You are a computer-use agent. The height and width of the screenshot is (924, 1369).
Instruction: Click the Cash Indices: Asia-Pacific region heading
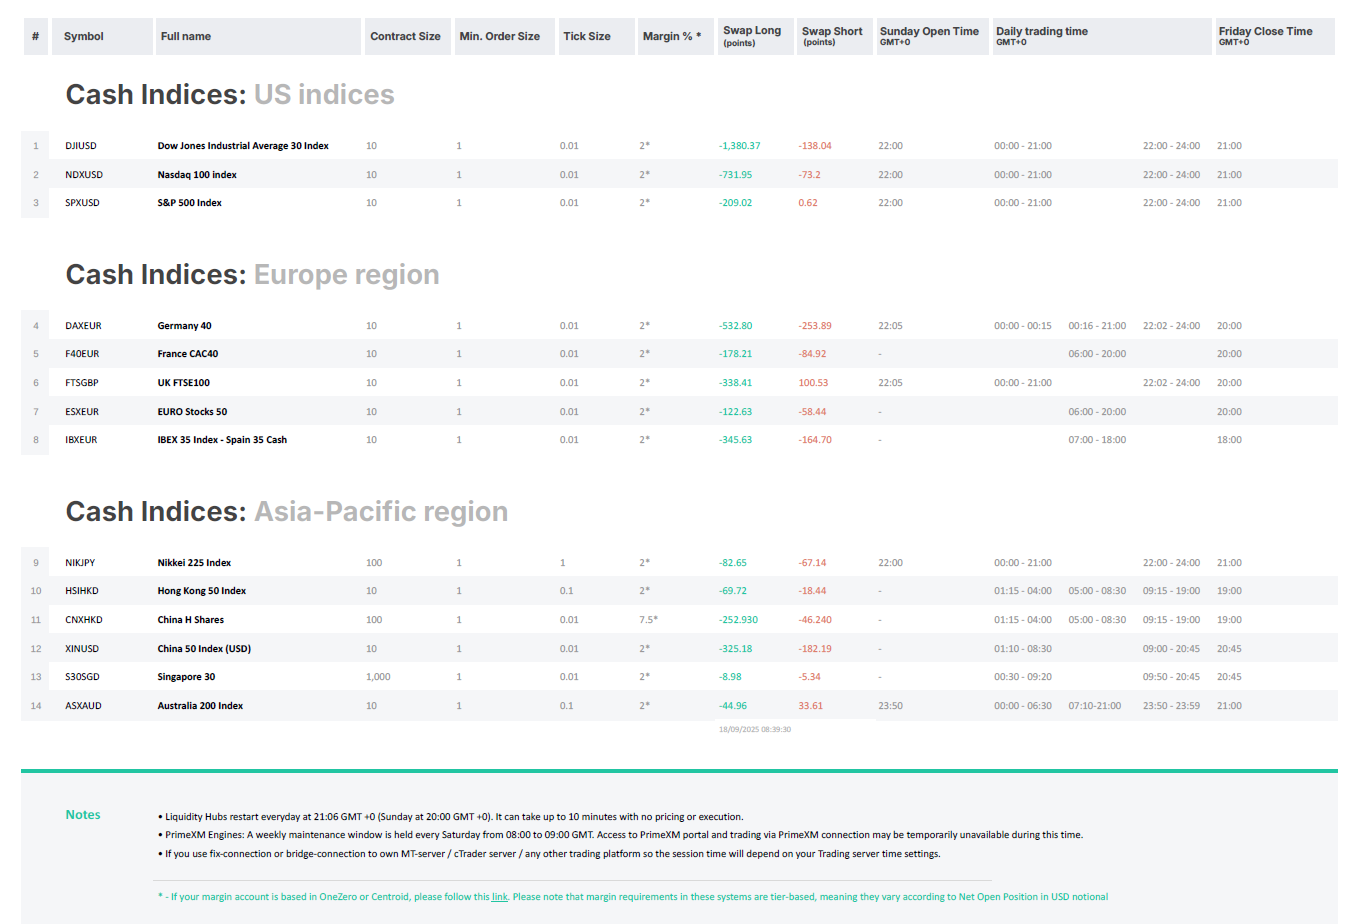coord(287,512)
